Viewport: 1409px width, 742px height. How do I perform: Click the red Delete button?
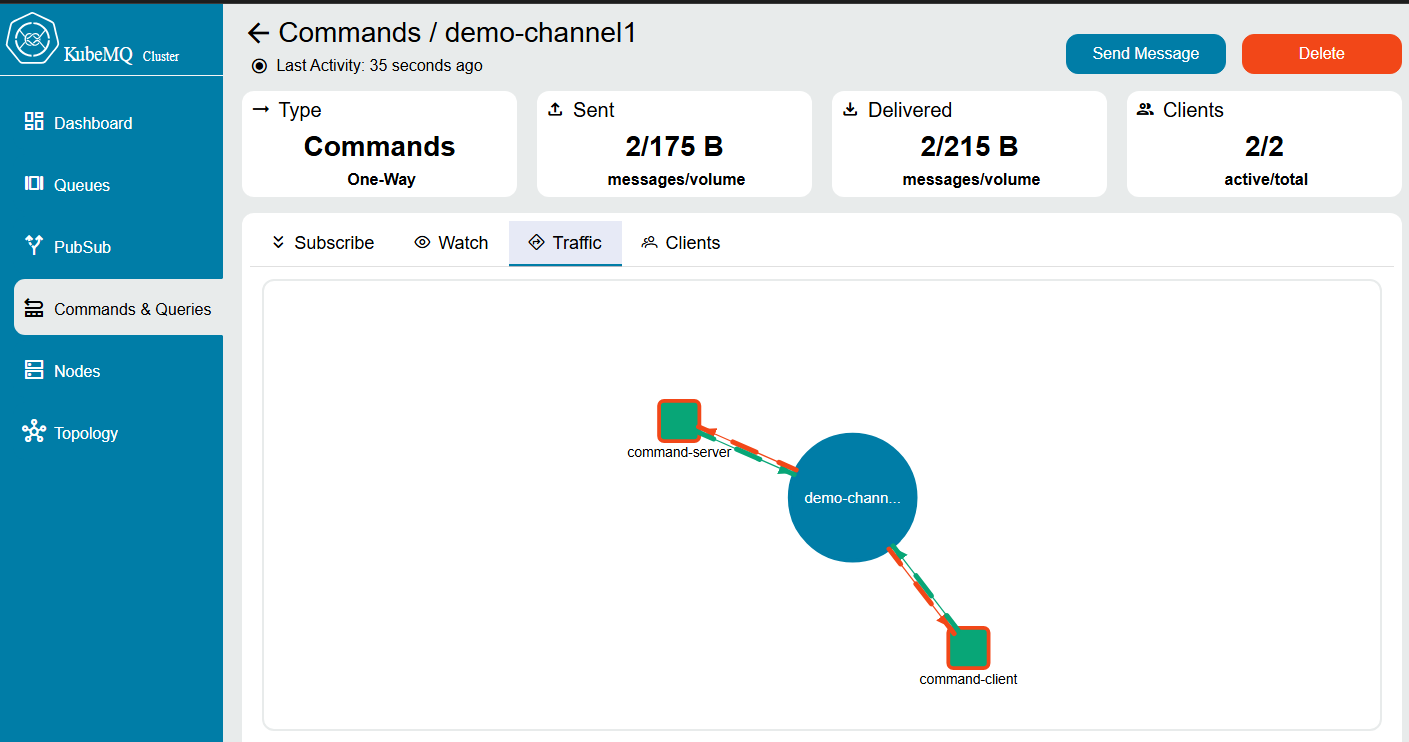[1321, 54]
